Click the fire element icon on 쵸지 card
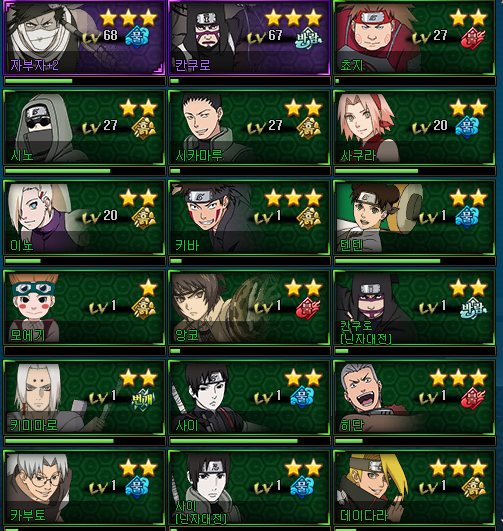The height and width of the screenshot is (531, 503). click(x=473, y=39)
